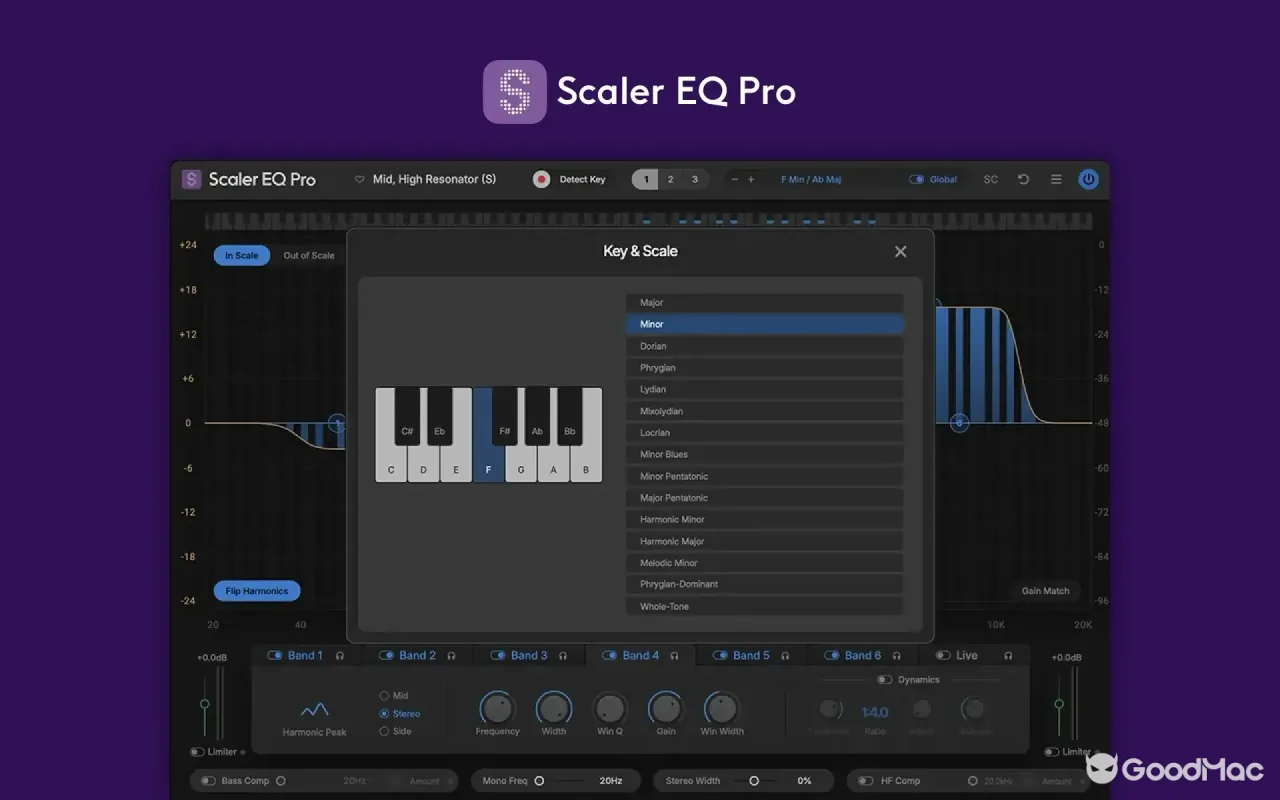Open the Mid, High Resonator (S) preset dropdown
This screenshot has height=800, width=1280.
tap(434, 180)
